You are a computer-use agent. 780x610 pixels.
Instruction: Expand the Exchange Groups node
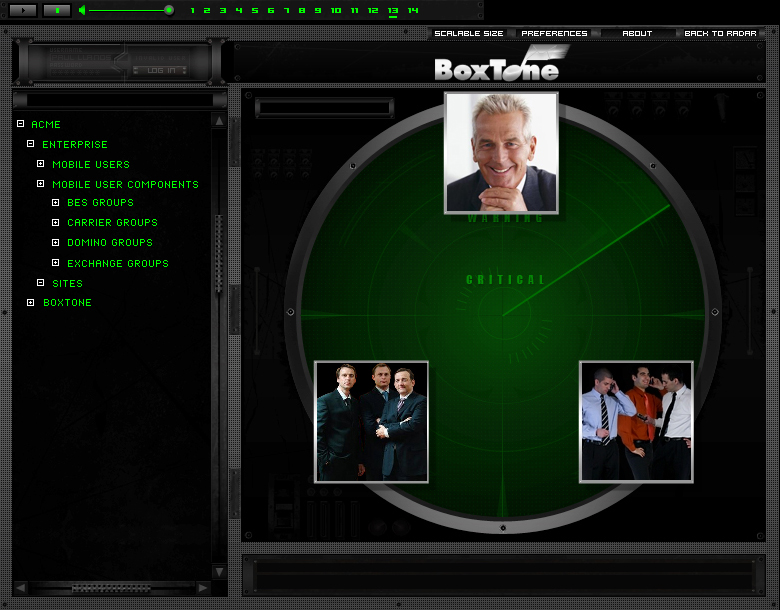click(x=55, y=262)
